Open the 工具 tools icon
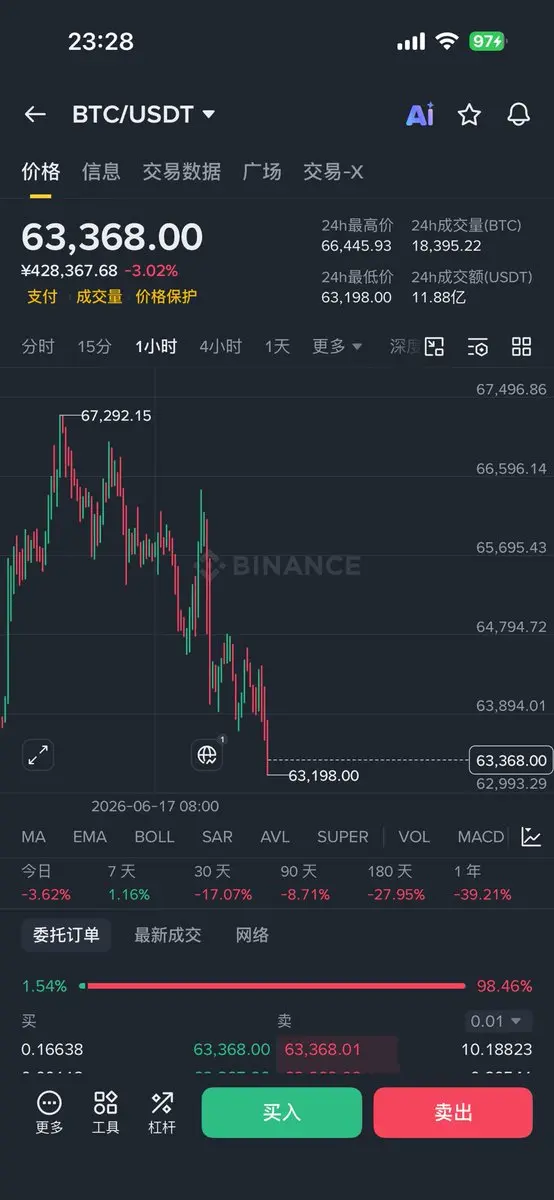Image resolution: width=554 pixels, height=1200 pixels. [105, 1113]
